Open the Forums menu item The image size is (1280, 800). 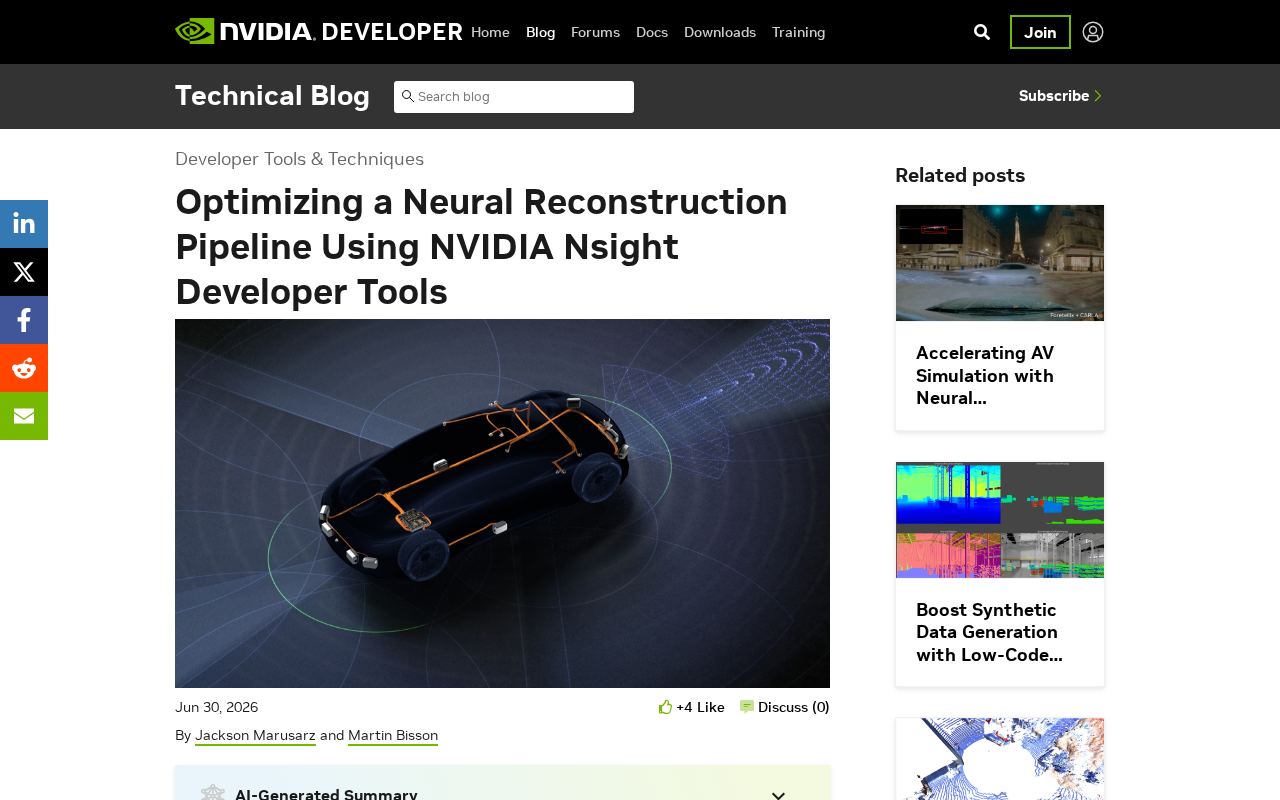pos(595,32)
